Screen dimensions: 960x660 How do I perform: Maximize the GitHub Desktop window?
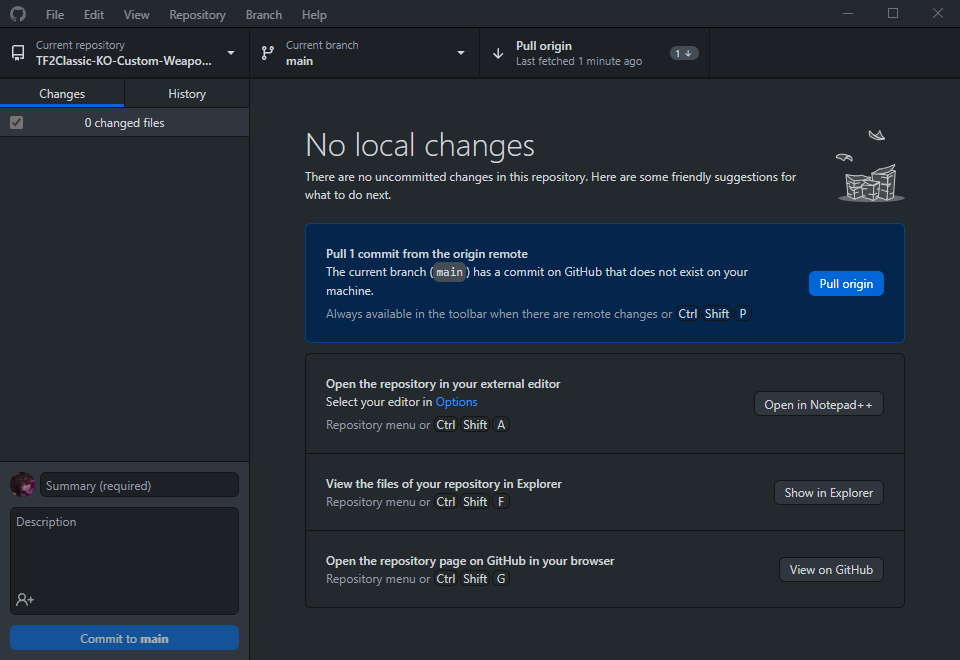coord(893,13)
